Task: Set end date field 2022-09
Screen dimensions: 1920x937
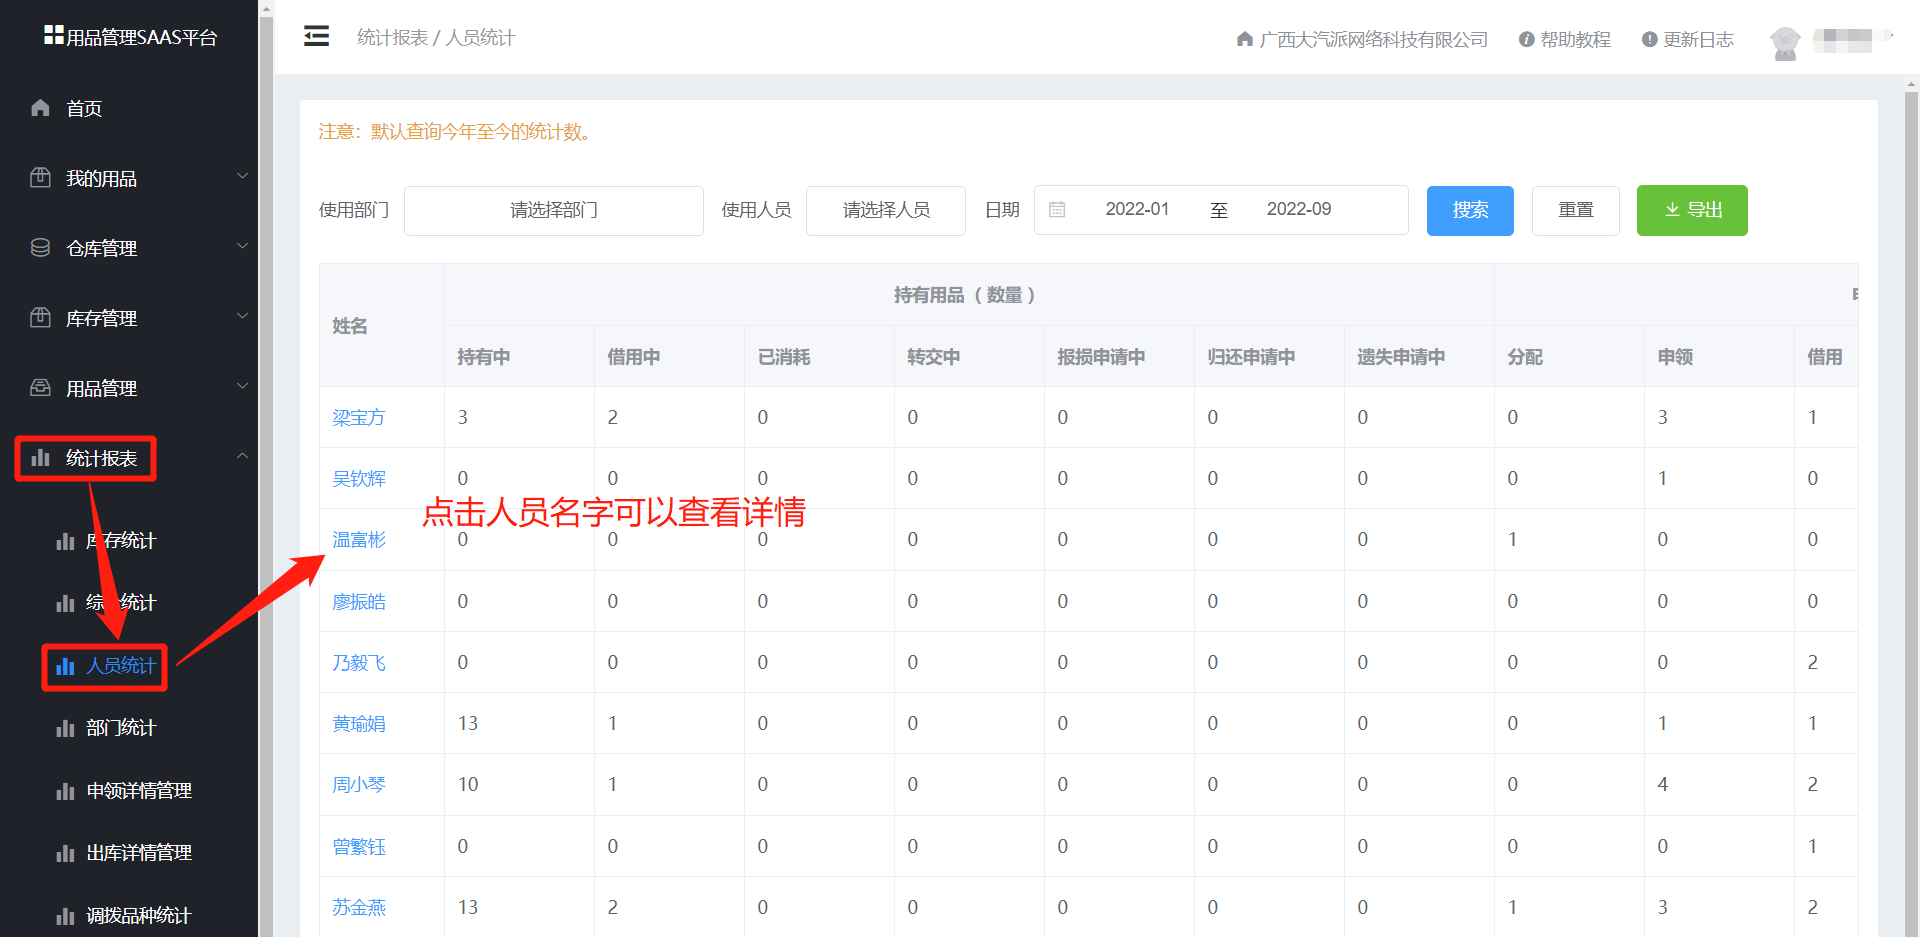Action: [1299, 209]
